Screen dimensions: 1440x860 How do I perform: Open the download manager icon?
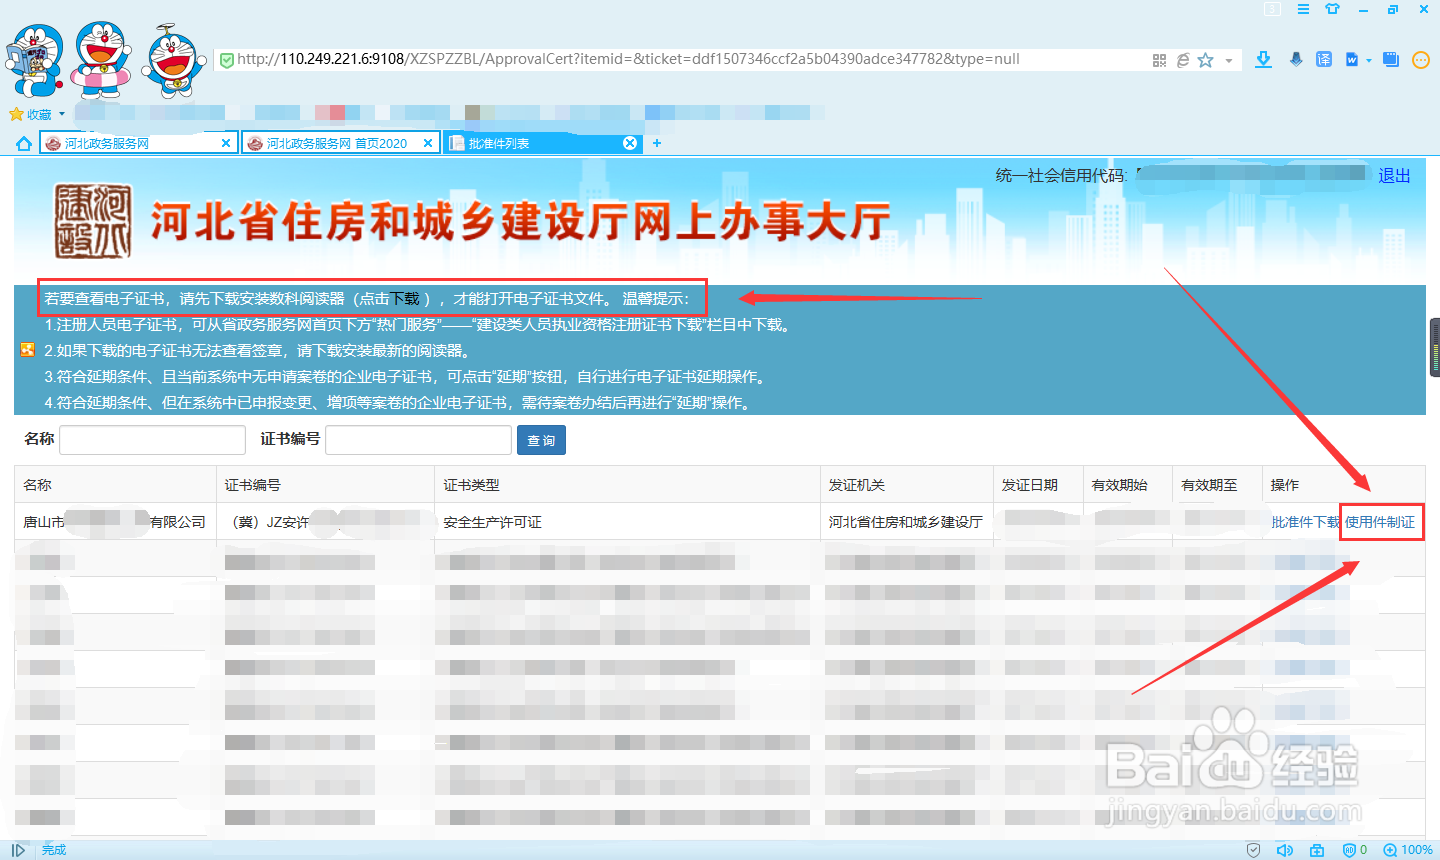click(1262, 59)
